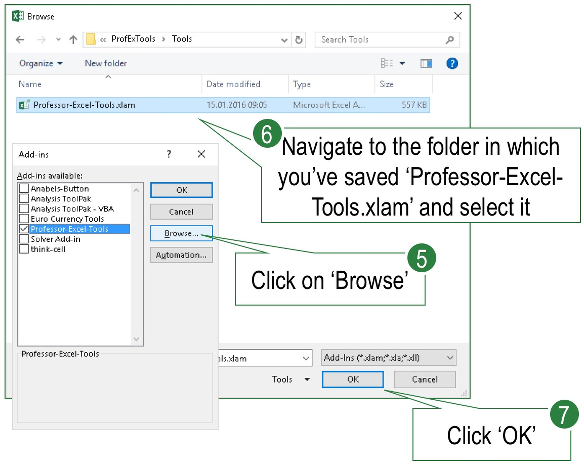Click the Tools breadcrumb in path
The width and height of the screenshot is (584, 465).
point(182,39)
